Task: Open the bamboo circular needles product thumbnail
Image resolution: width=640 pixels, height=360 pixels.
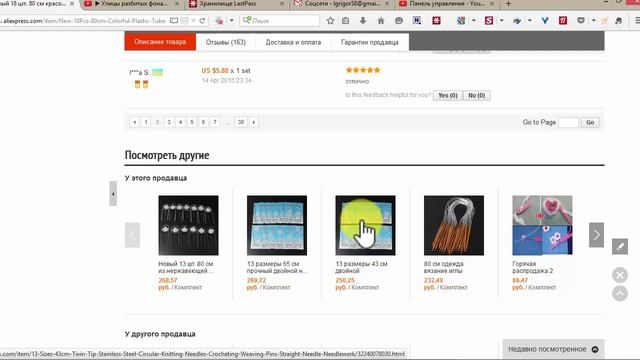Action: click(454, 225)
